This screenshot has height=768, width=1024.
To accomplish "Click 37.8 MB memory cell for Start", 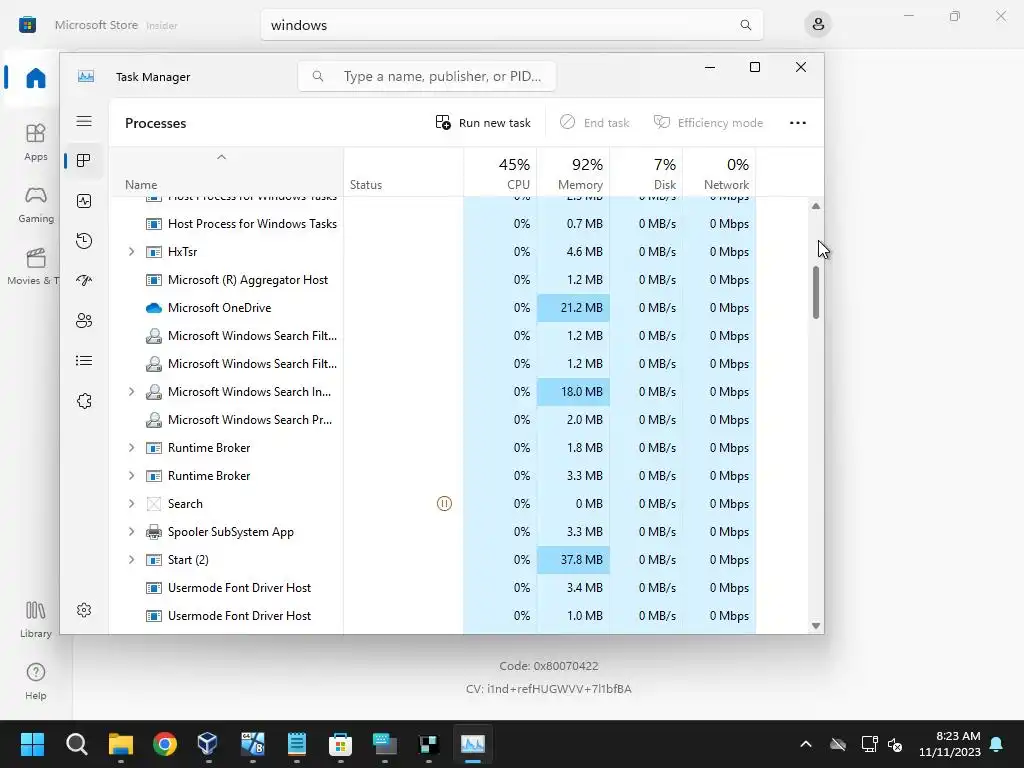I will (573, 560).
